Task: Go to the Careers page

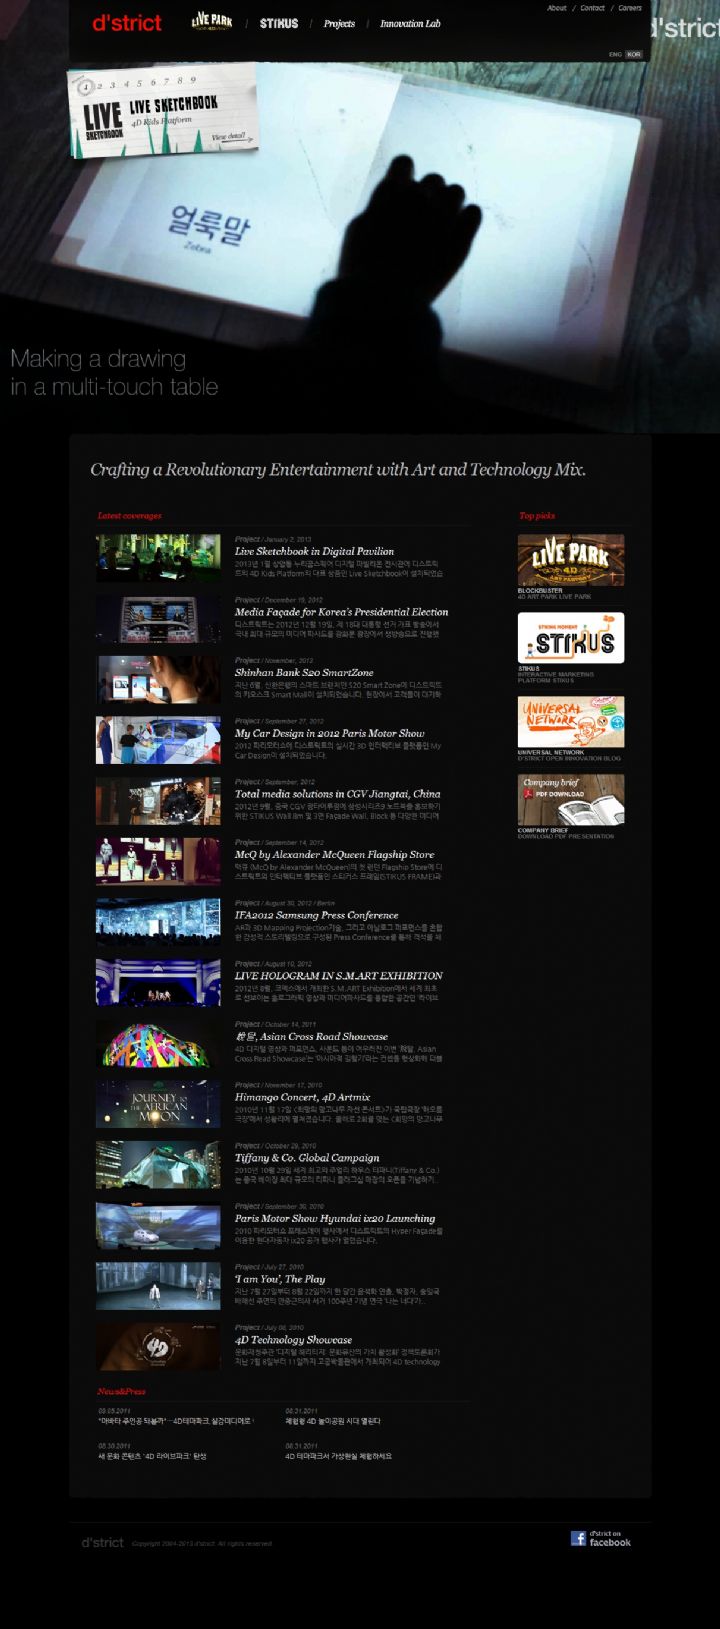Action: click(x=630, y=8)
